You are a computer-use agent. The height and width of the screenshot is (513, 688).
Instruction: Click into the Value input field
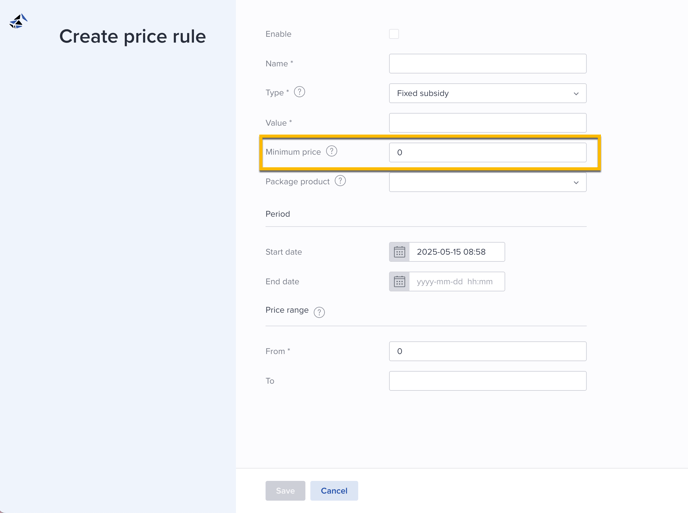[487, 123]
